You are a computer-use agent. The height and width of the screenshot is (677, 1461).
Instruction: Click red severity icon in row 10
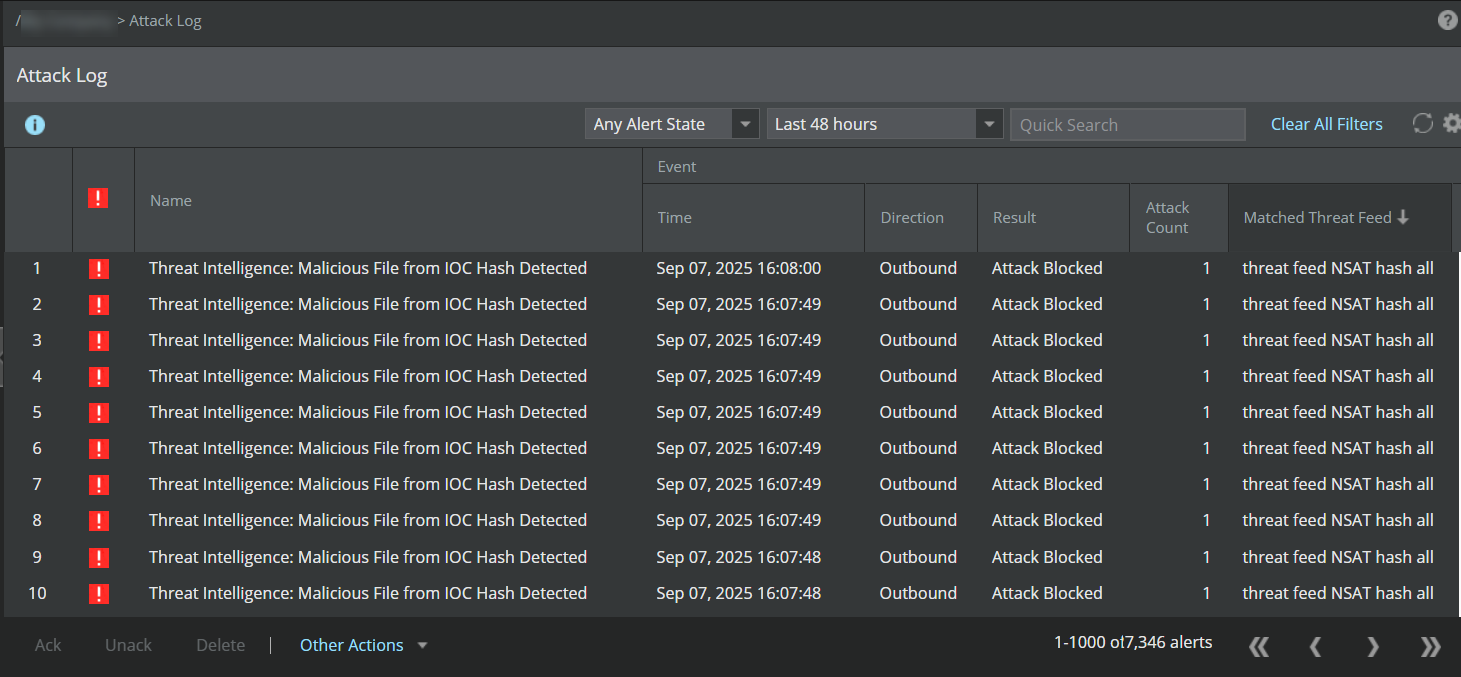(x=98, y=593)
